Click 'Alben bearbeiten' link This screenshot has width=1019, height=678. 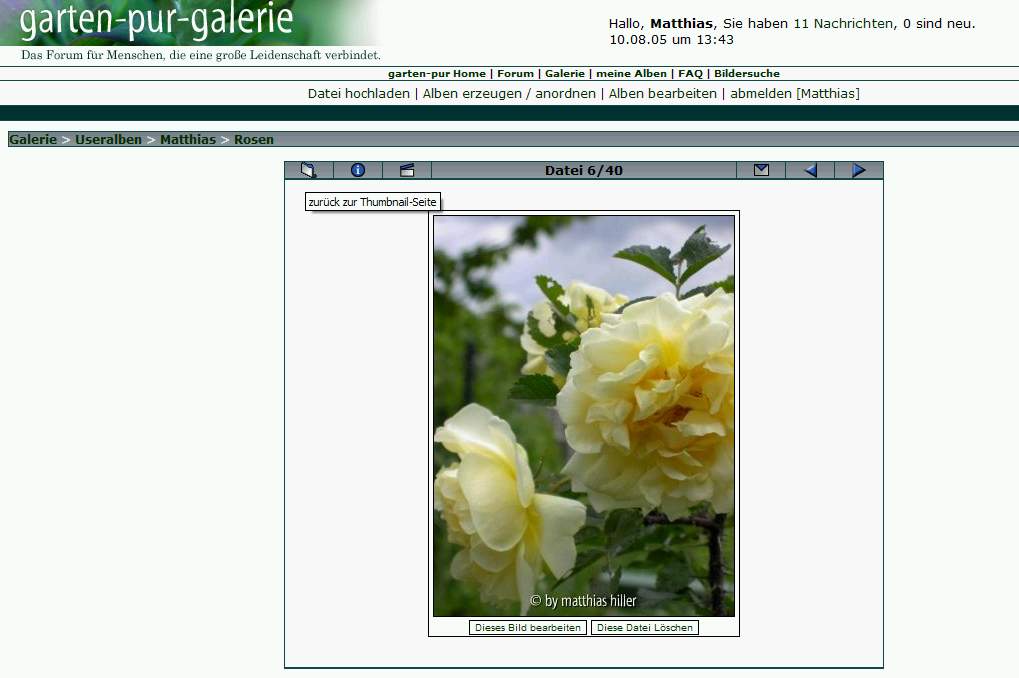pyautogui.click(x=663, y=94)
